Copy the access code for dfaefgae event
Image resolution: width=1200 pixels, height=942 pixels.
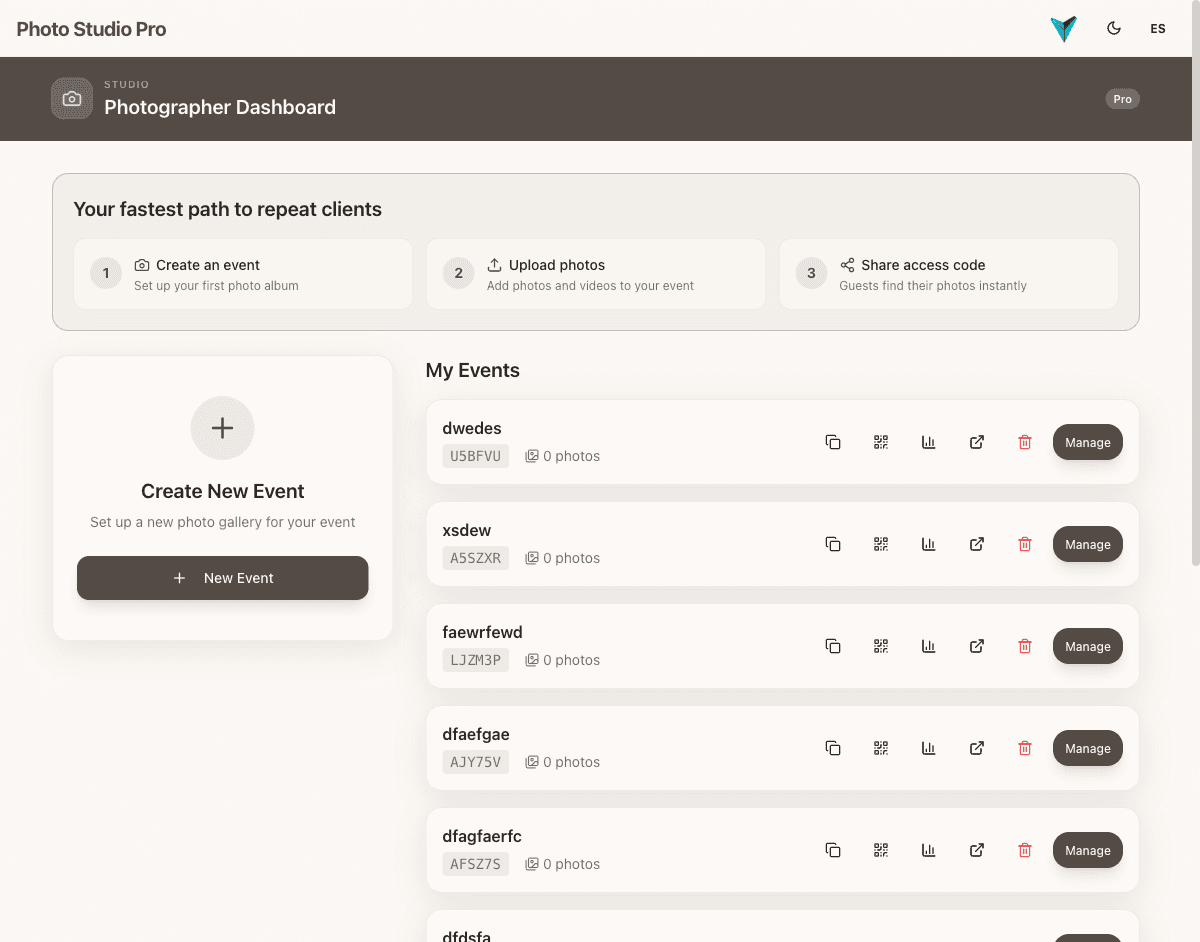[833, 748]
